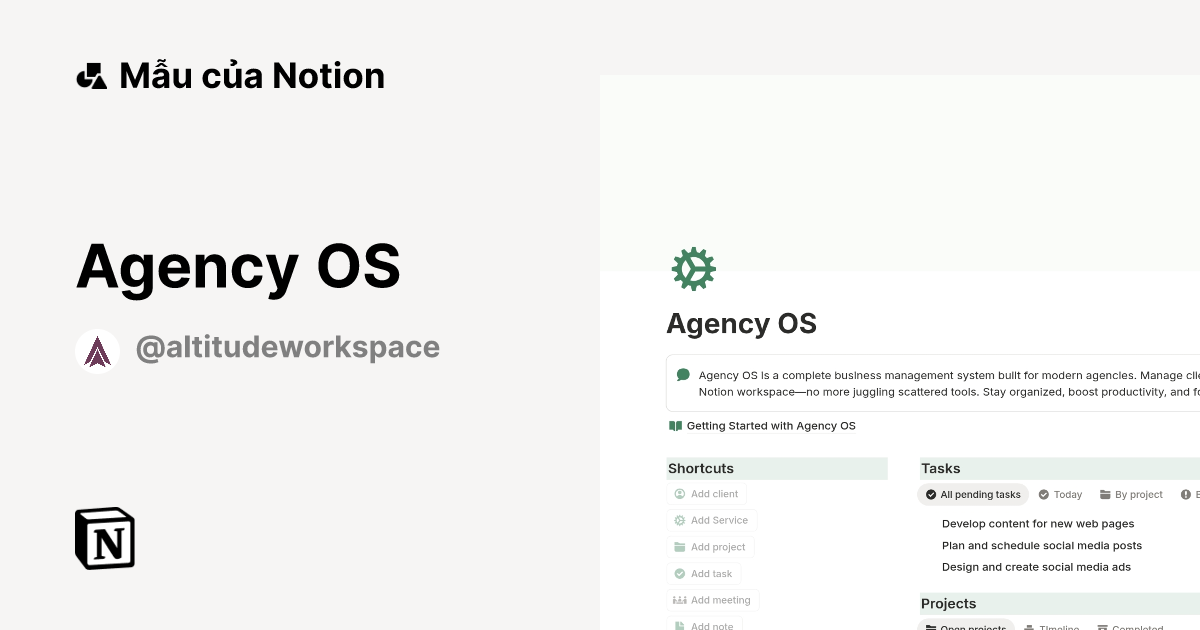Click the person icon on Add client

[679, 493]
